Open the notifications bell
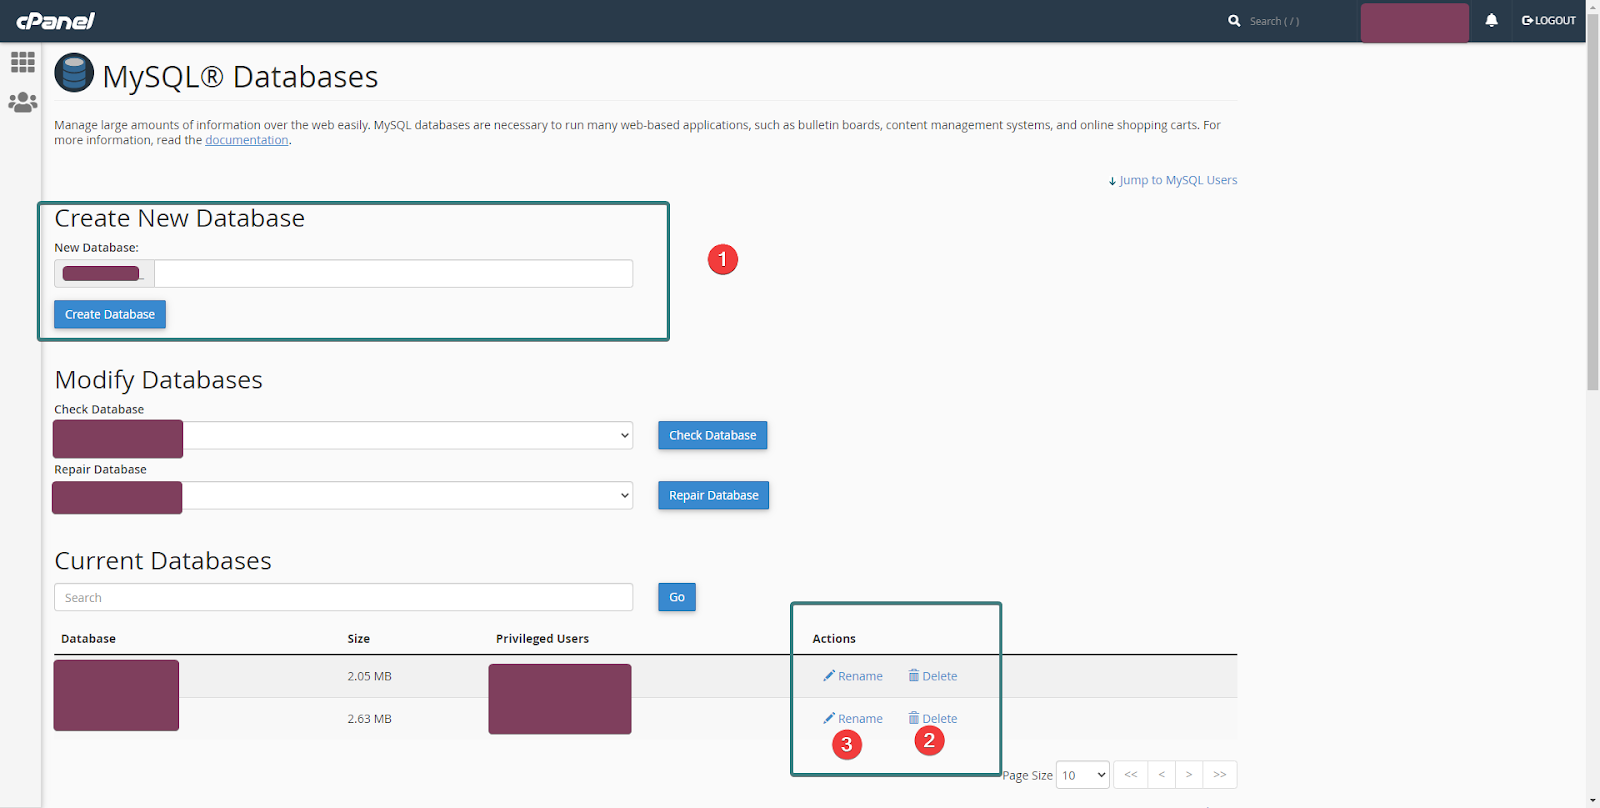Screen dimensions: 1600x808 1491,20
